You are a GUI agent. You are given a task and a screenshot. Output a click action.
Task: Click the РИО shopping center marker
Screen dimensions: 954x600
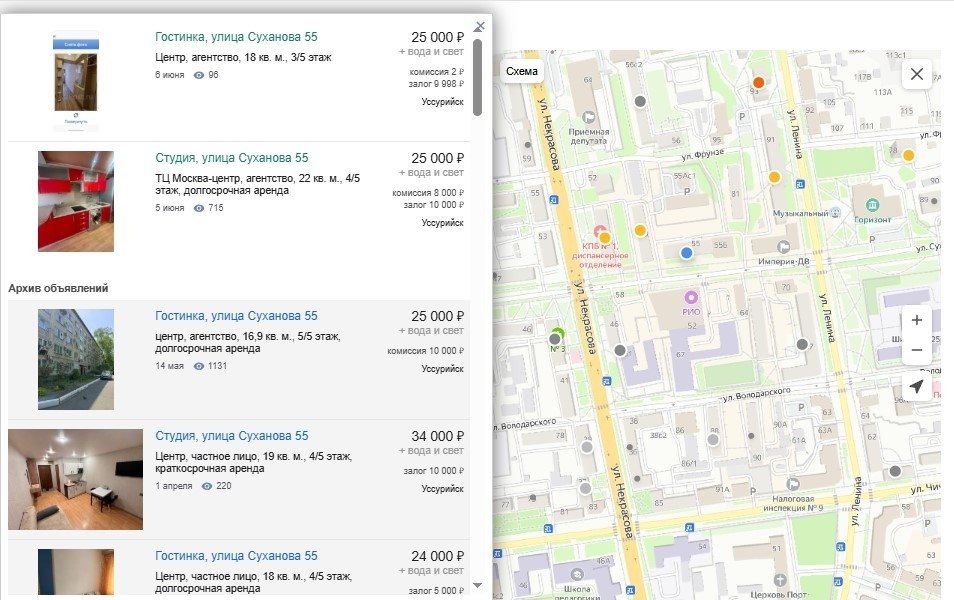click(x=691, y=298)
